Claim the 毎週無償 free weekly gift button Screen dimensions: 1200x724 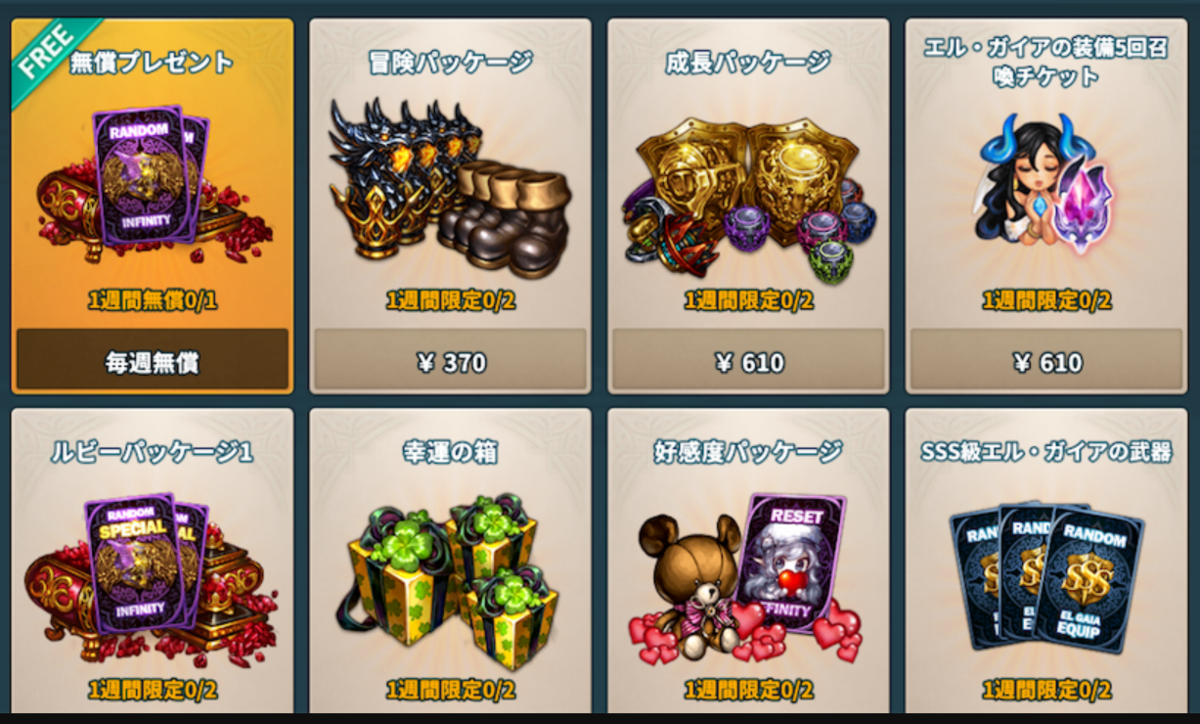point(152,361)
